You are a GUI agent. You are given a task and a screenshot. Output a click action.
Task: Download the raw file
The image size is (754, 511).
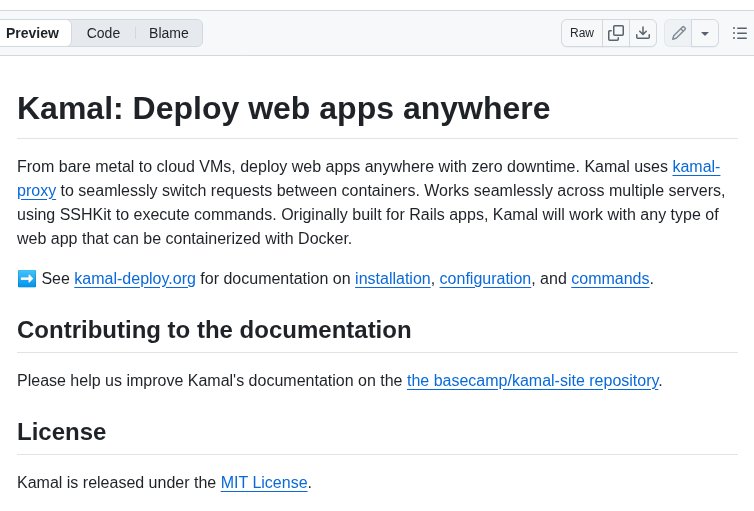(643, 33)
